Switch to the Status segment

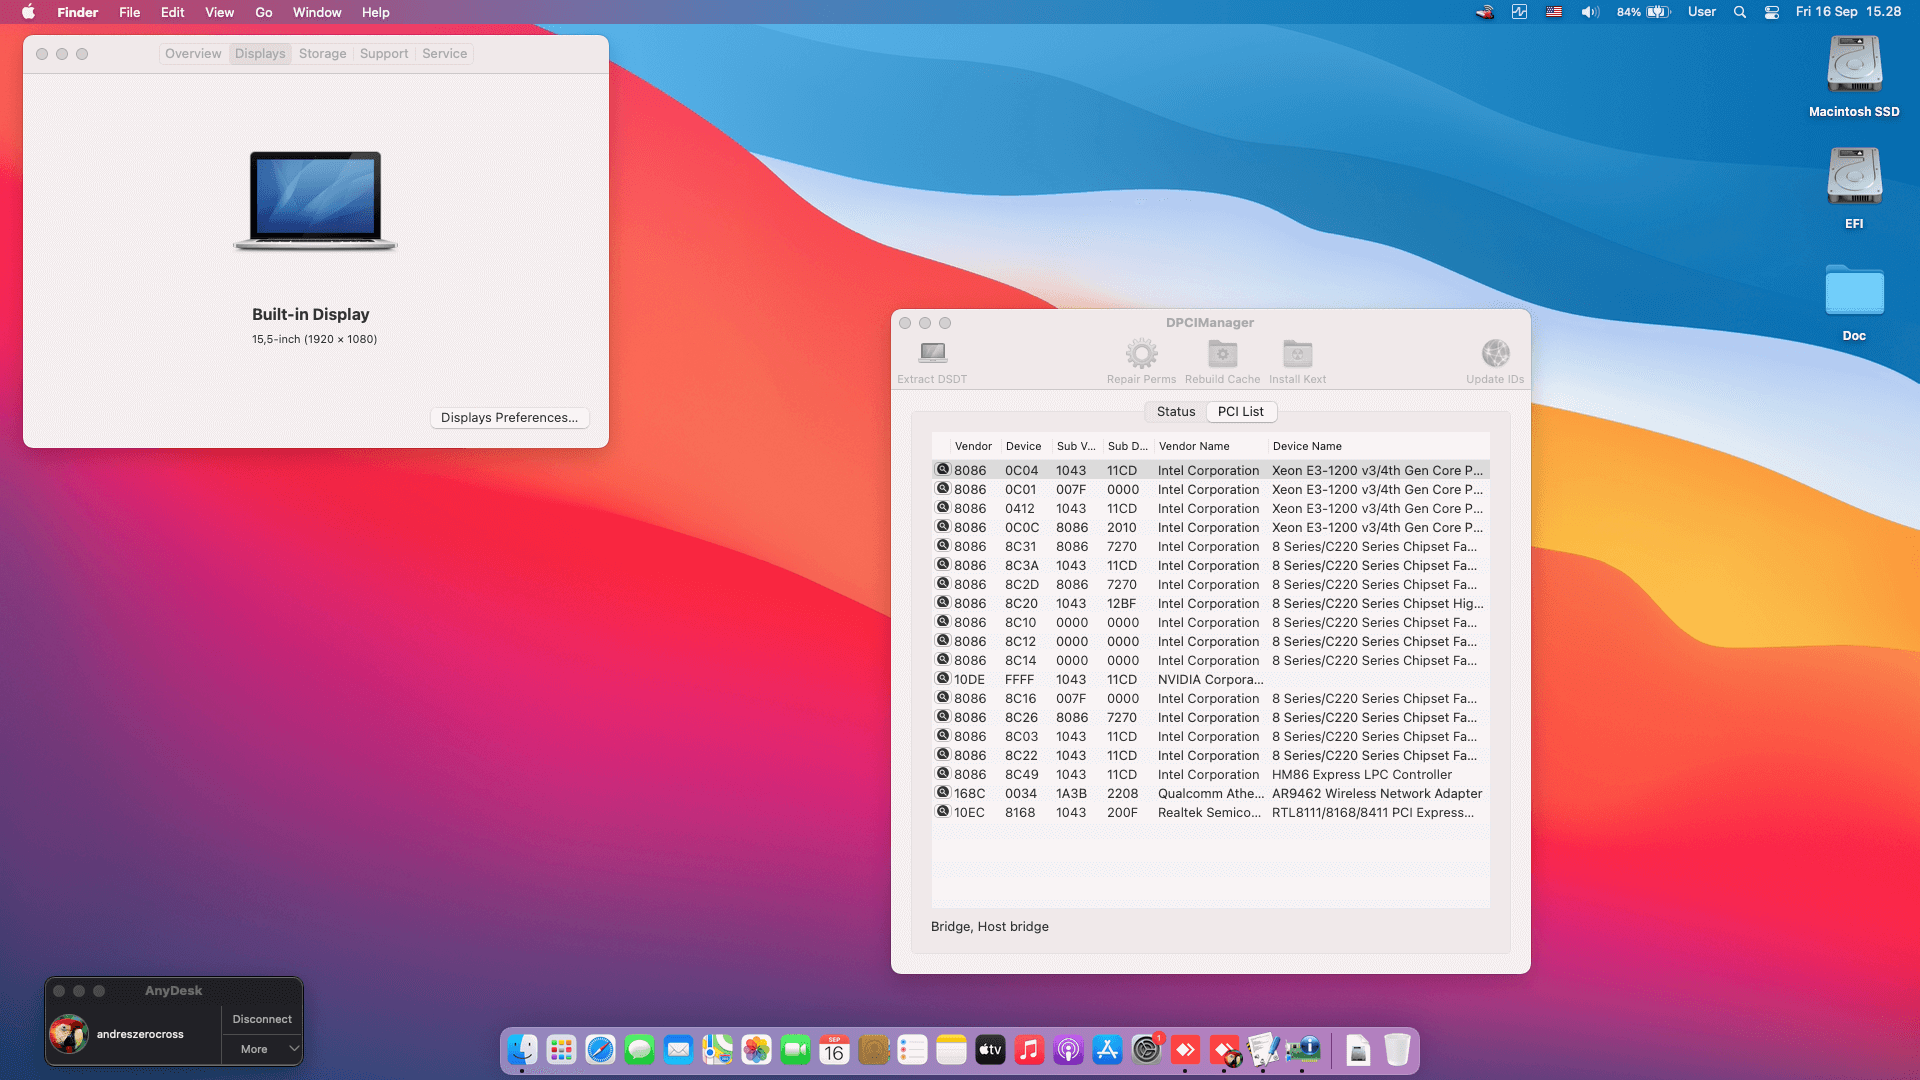pyautogui.click(x=1176, y=412)
